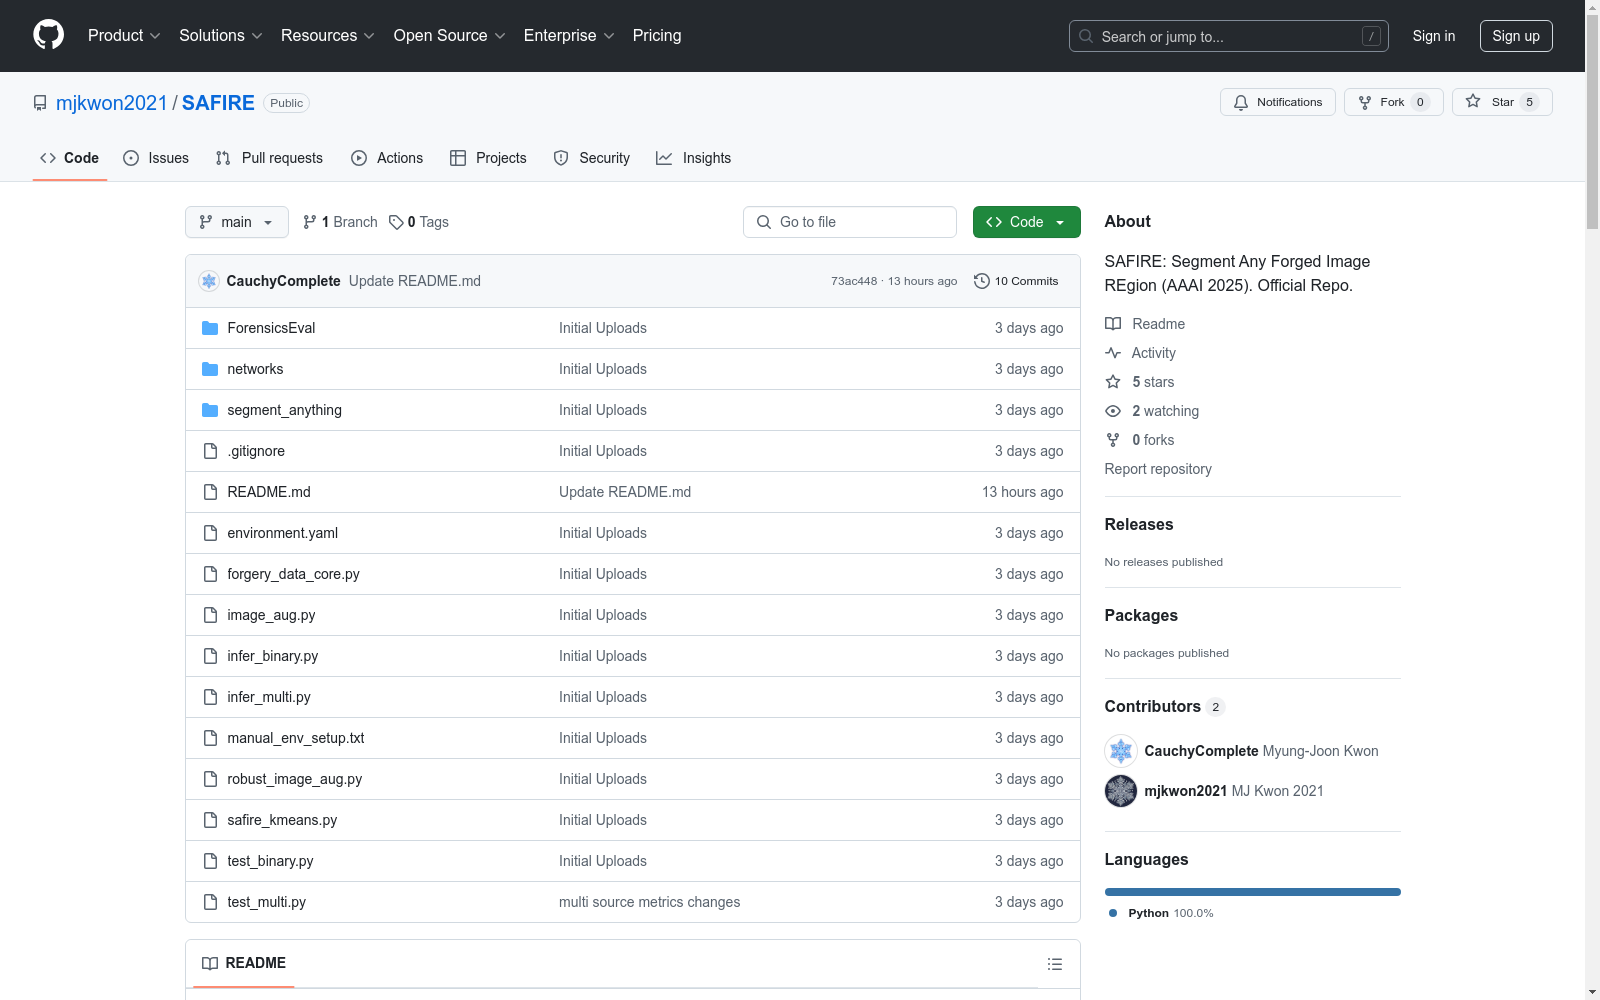
Task: Expand the Product menu
Action: point(124,35)
